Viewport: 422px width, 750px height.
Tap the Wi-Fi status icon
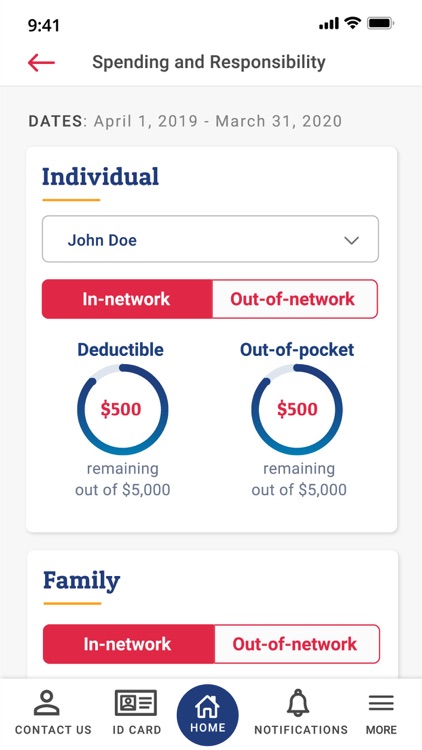353,23
